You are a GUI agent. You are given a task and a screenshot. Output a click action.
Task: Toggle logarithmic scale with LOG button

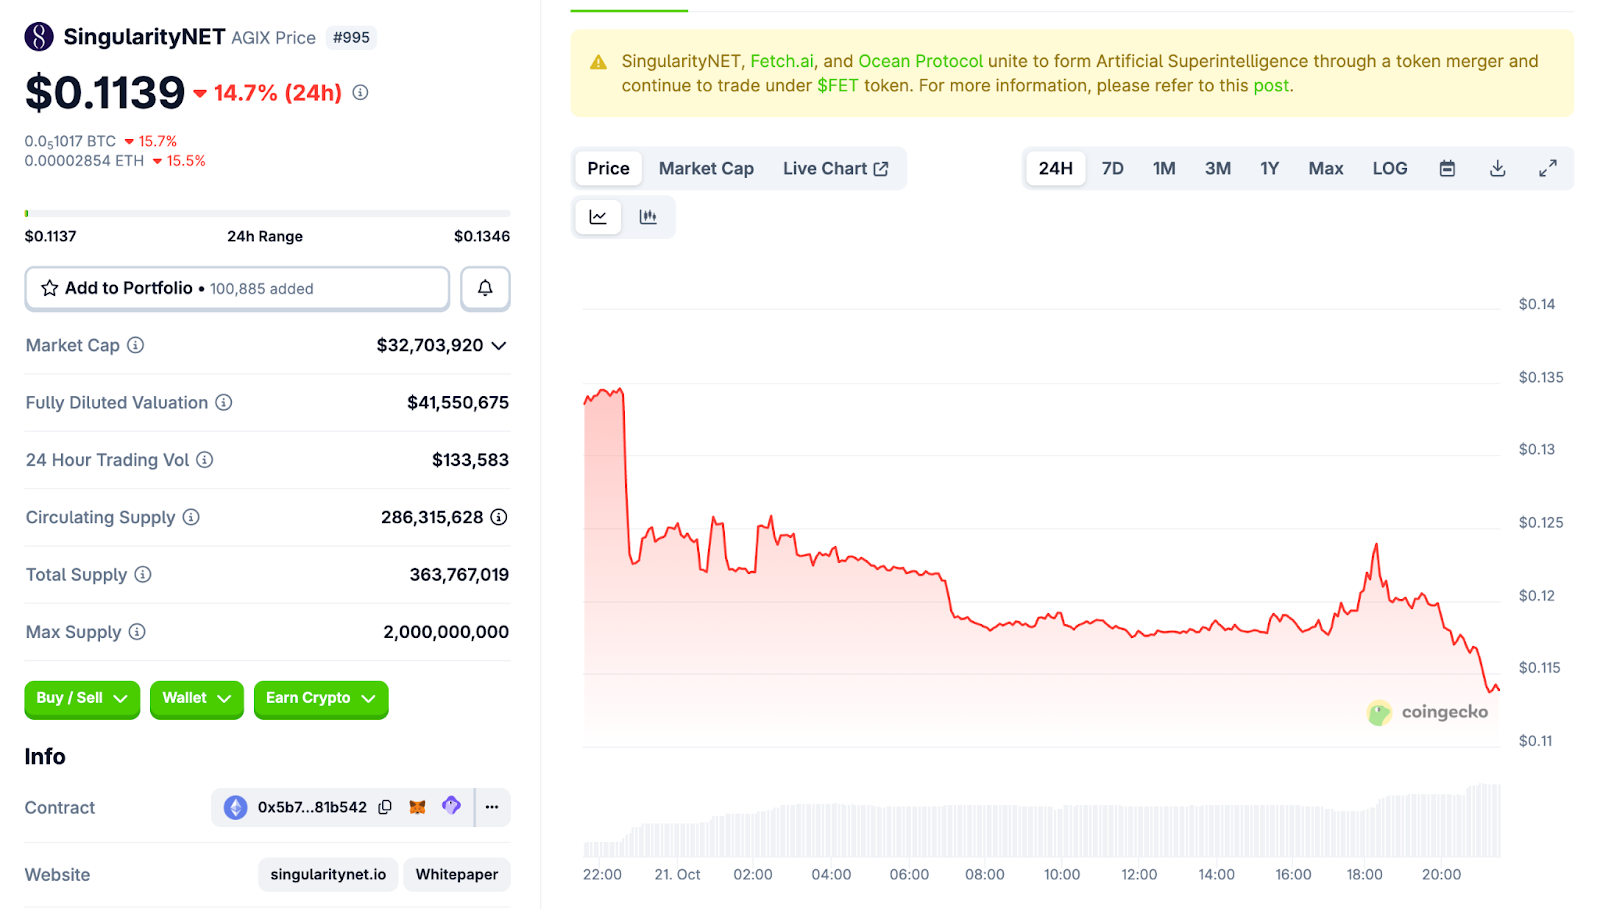pyautogui.click(x=1389, y=168)
